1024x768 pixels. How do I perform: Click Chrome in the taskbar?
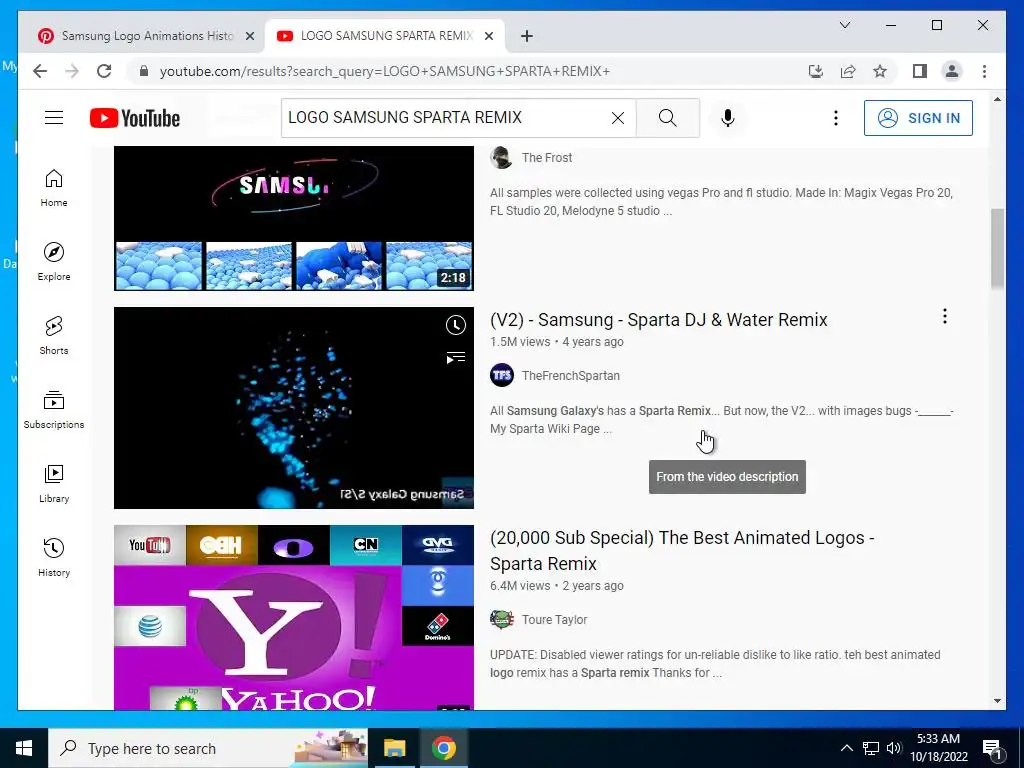point(443,748)
